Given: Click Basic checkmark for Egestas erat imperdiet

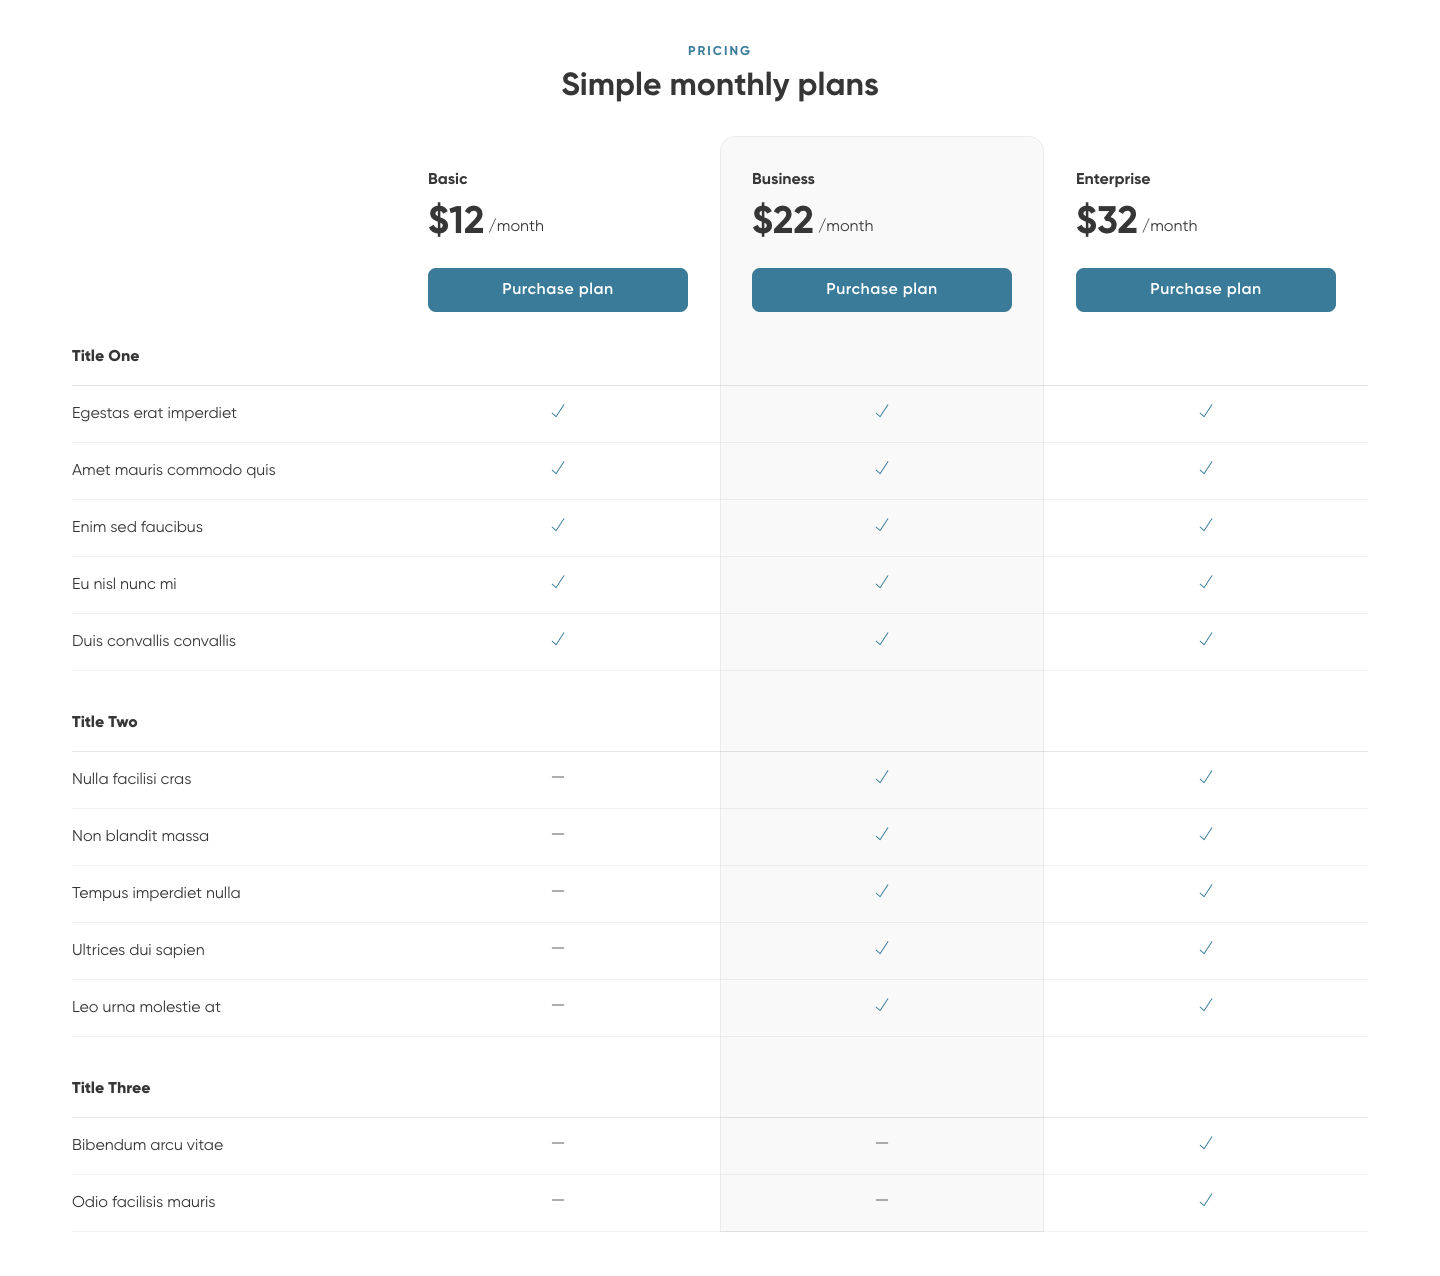Looking at the screenshot, I should point(558,411).
